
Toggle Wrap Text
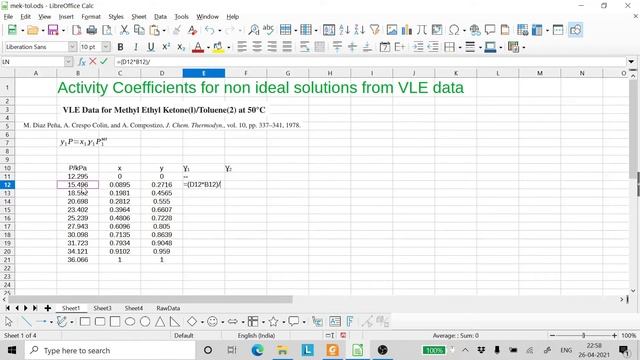(304, 47)
